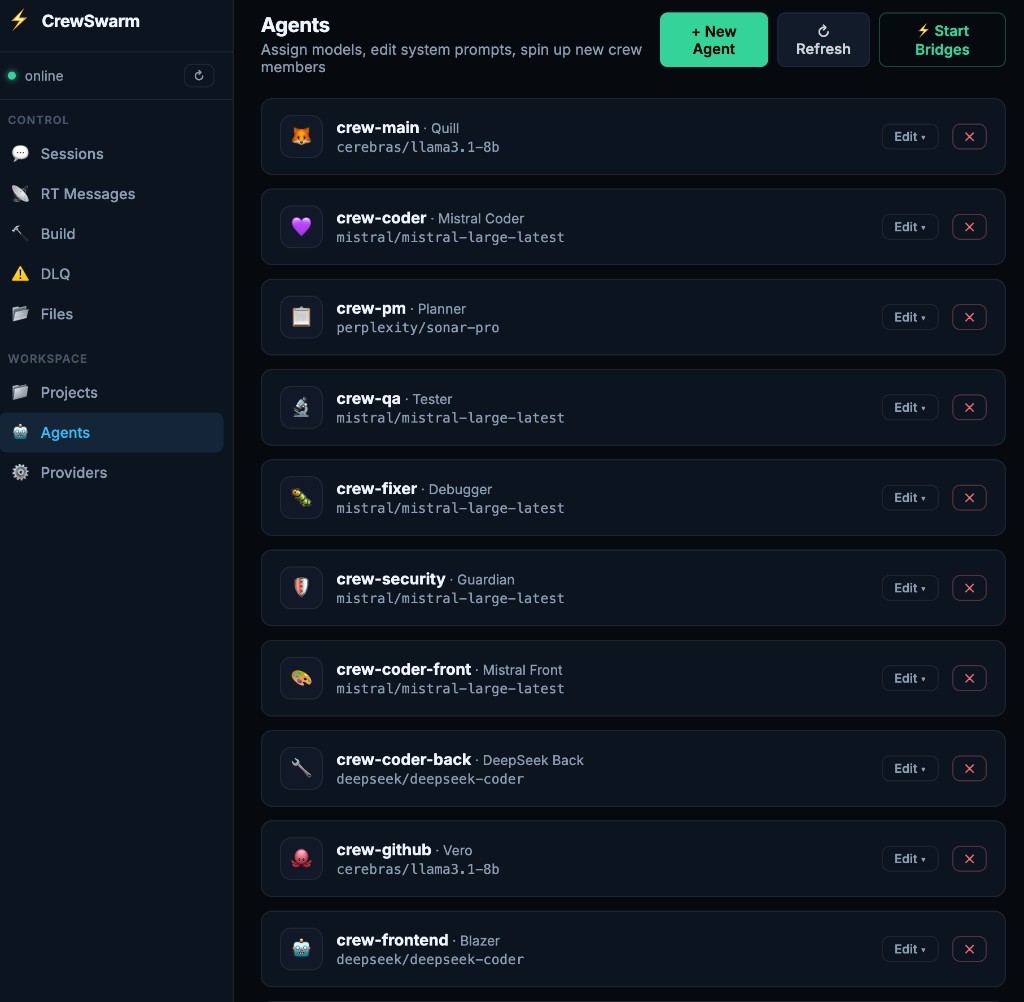This screenshot has height=1002, width=1024.
Task: Click the Start Bridges button
Action: (941, 40)
